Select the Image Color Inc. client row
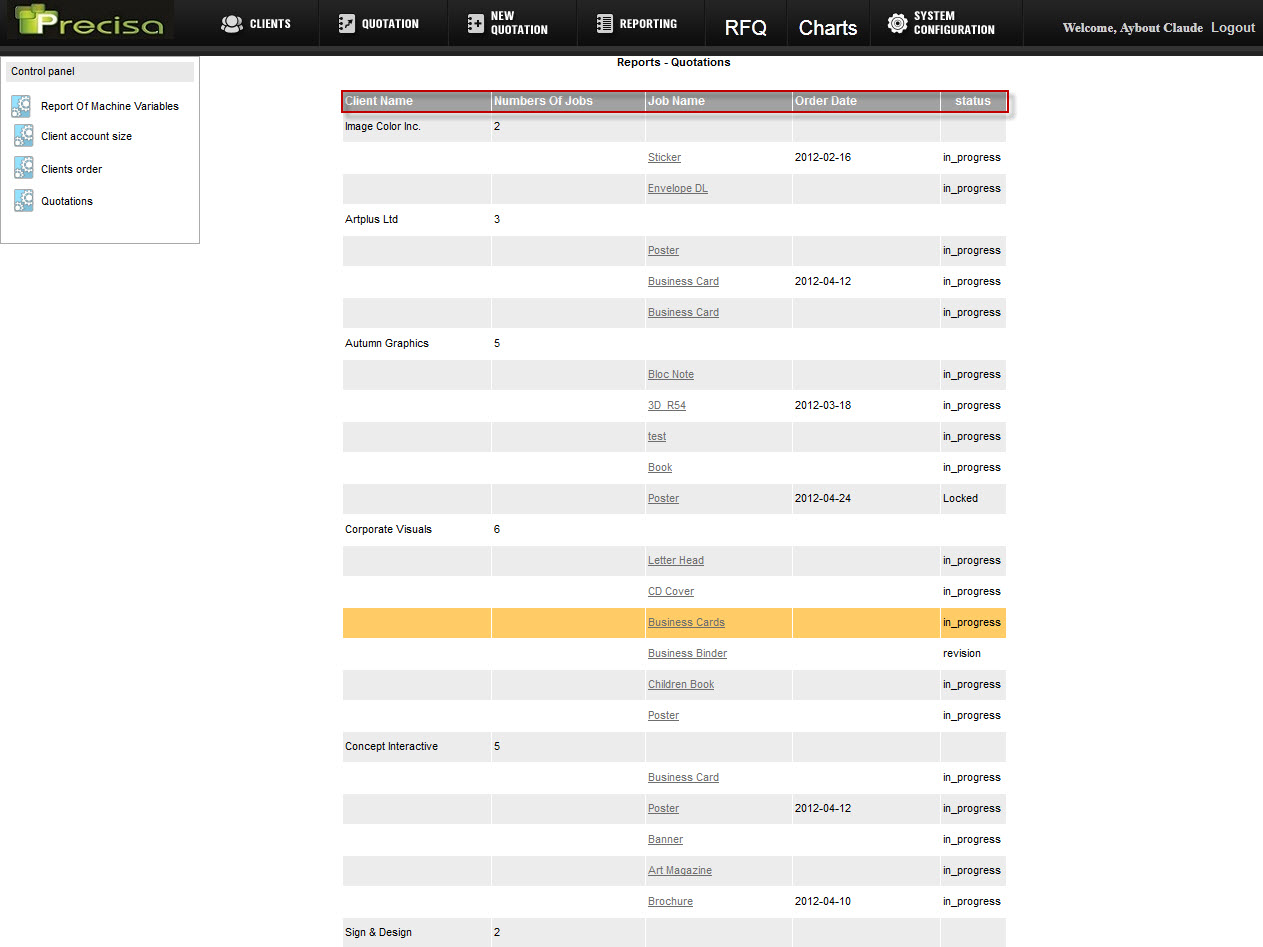This screenshot has width=1263, height=947. [x=674, y=126]
